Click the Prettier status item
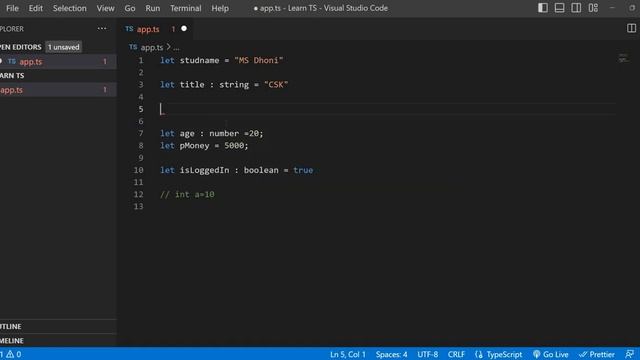 tap(596, 354)
